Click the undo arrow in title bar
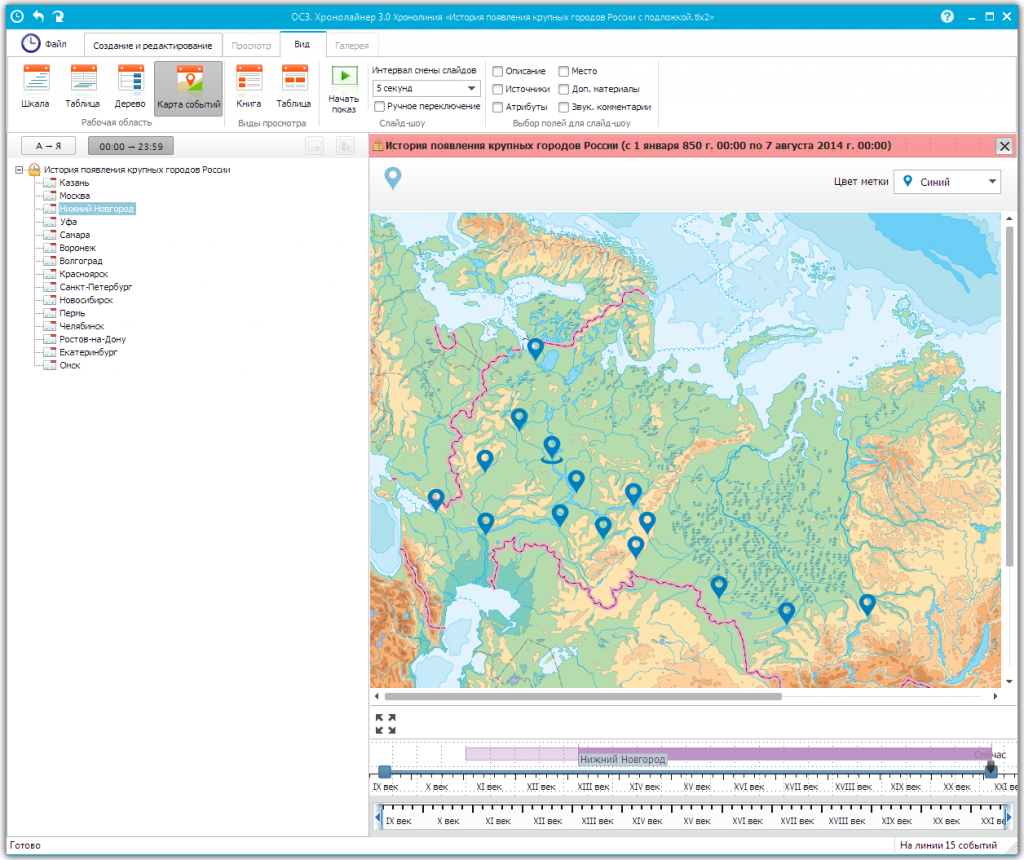The image size is (1024, 860). click(38, 17)
